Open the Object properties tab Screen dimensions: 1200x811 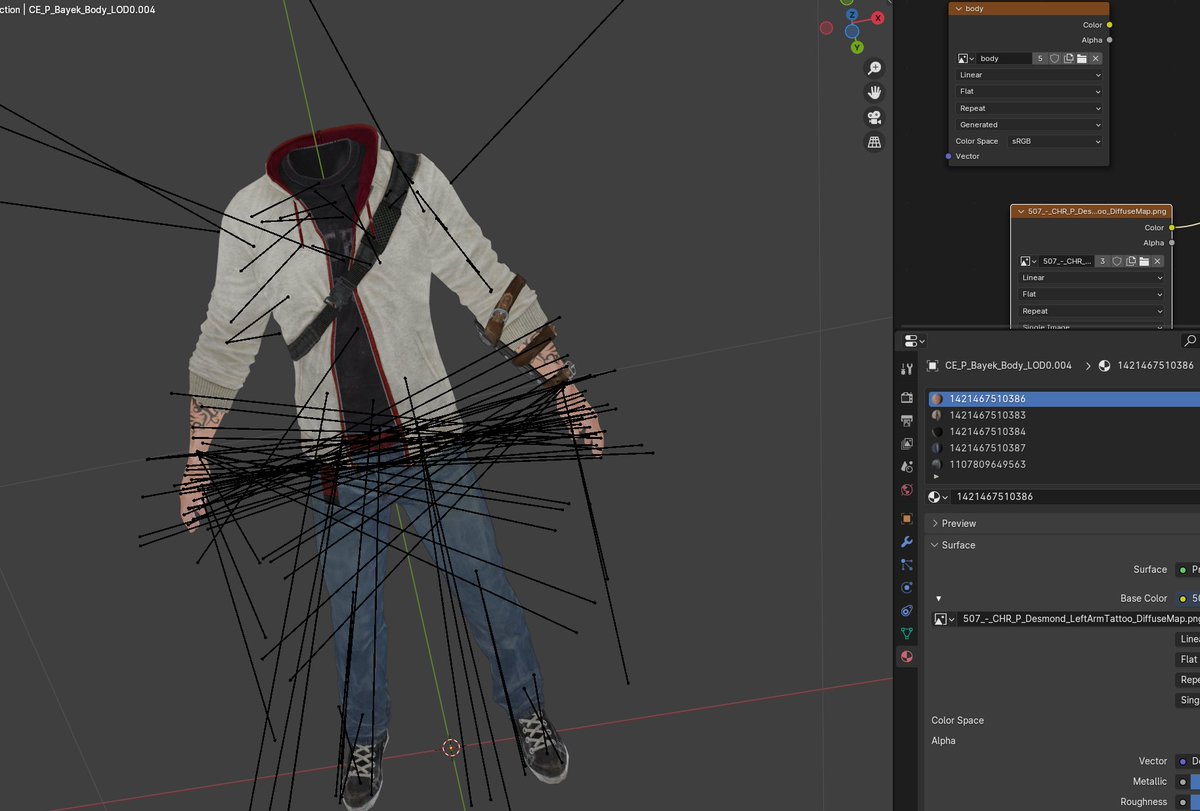pyautogui.click(x=907, y=519)
